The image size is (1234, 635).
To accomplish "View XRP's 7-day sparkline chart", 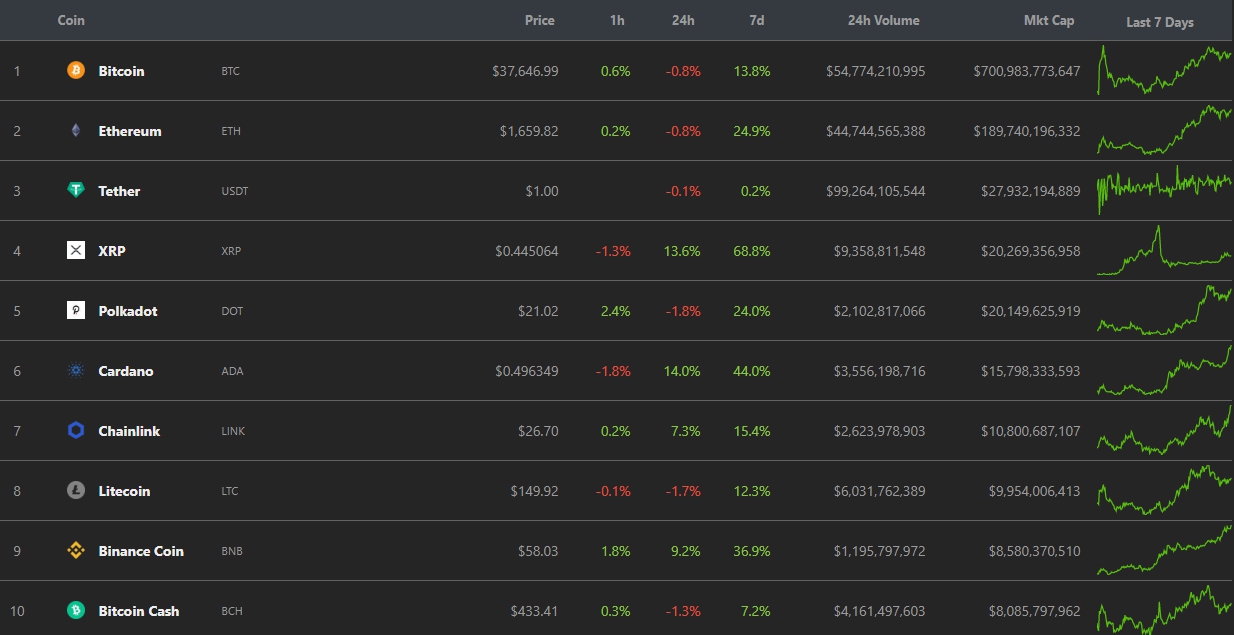I will (1164, 251).
